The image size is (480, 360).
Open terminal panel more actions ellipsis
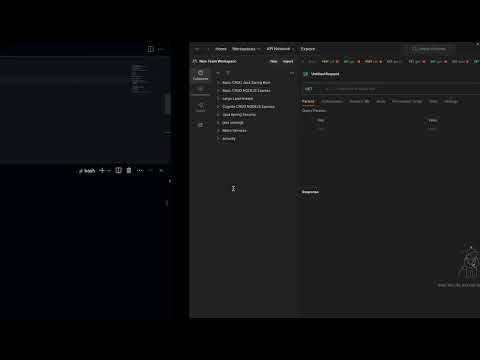[x=140, y=171]
